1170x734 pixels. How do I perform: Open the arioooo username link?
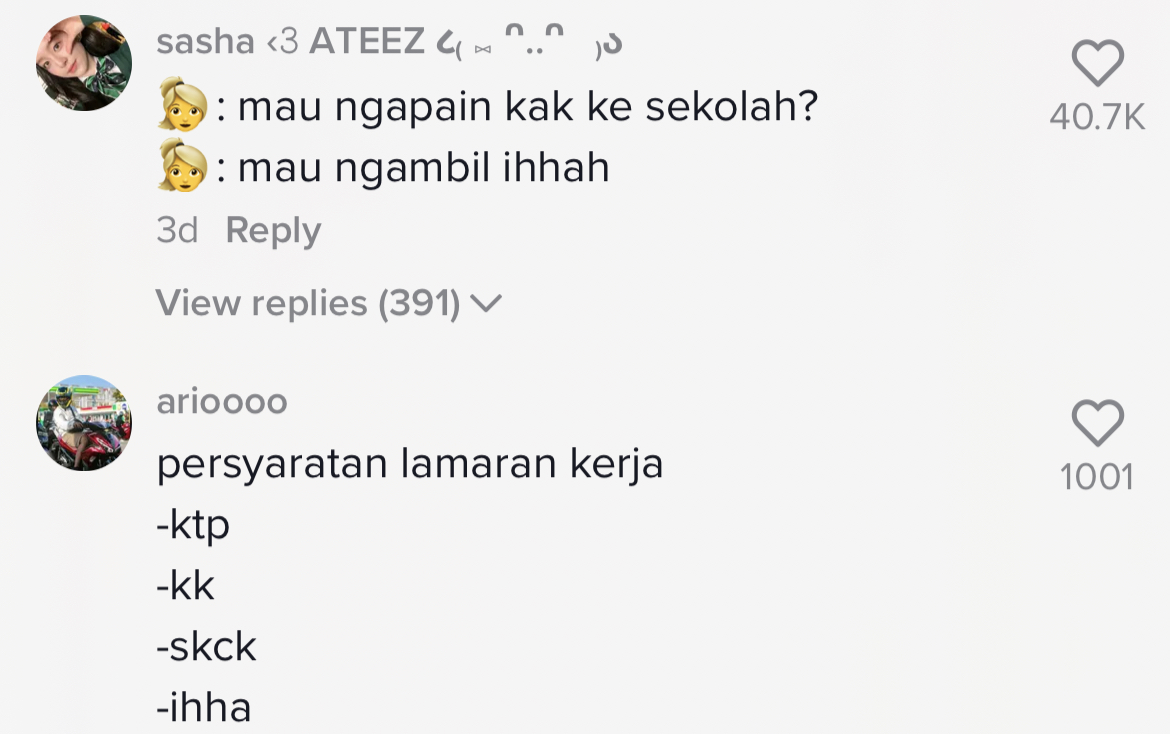point(222,401)
